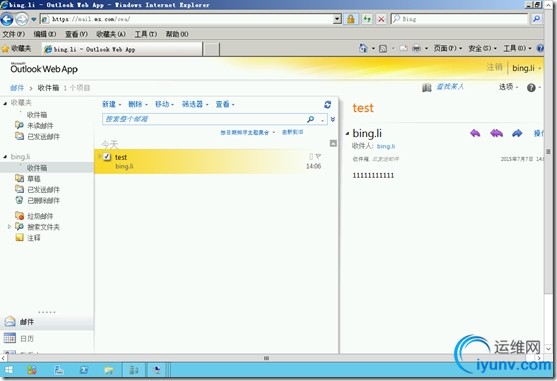Click the Reply arrow icon
557x381 pixels.
(x=475, y=133)
